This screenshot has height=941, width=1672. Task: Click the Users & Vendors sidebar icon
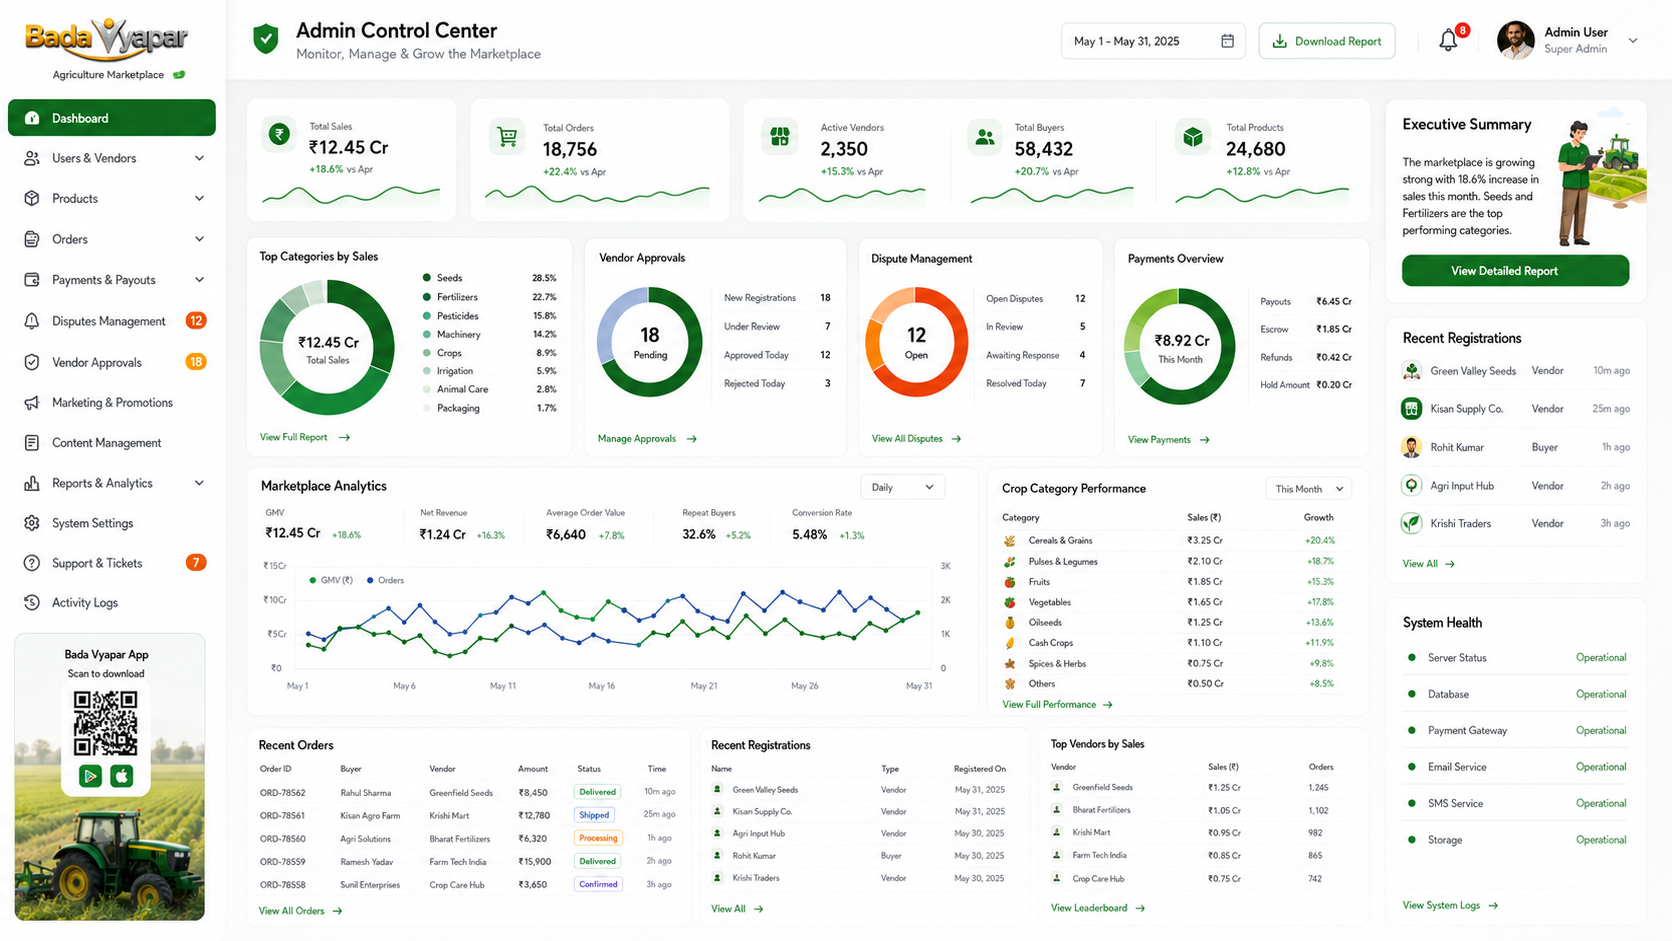(32, 158)
